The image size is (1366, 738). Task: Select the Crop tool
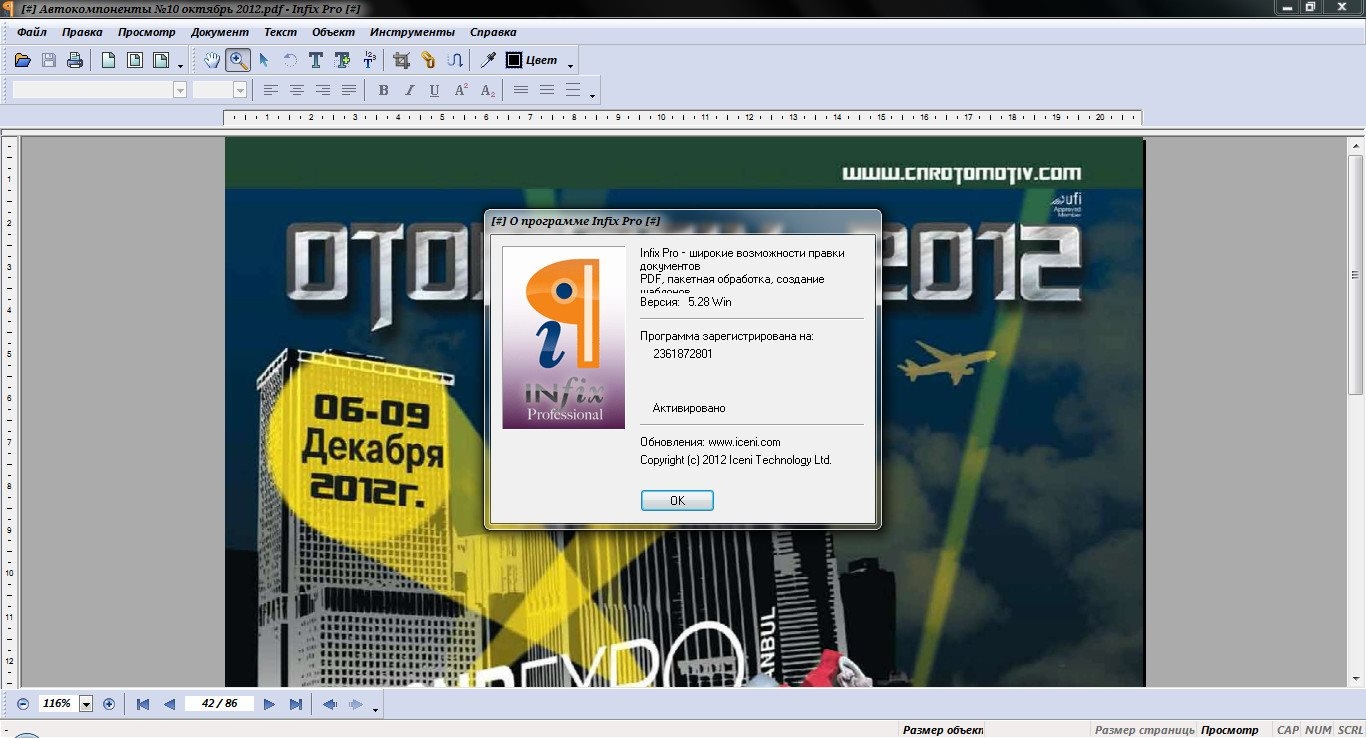402,60
